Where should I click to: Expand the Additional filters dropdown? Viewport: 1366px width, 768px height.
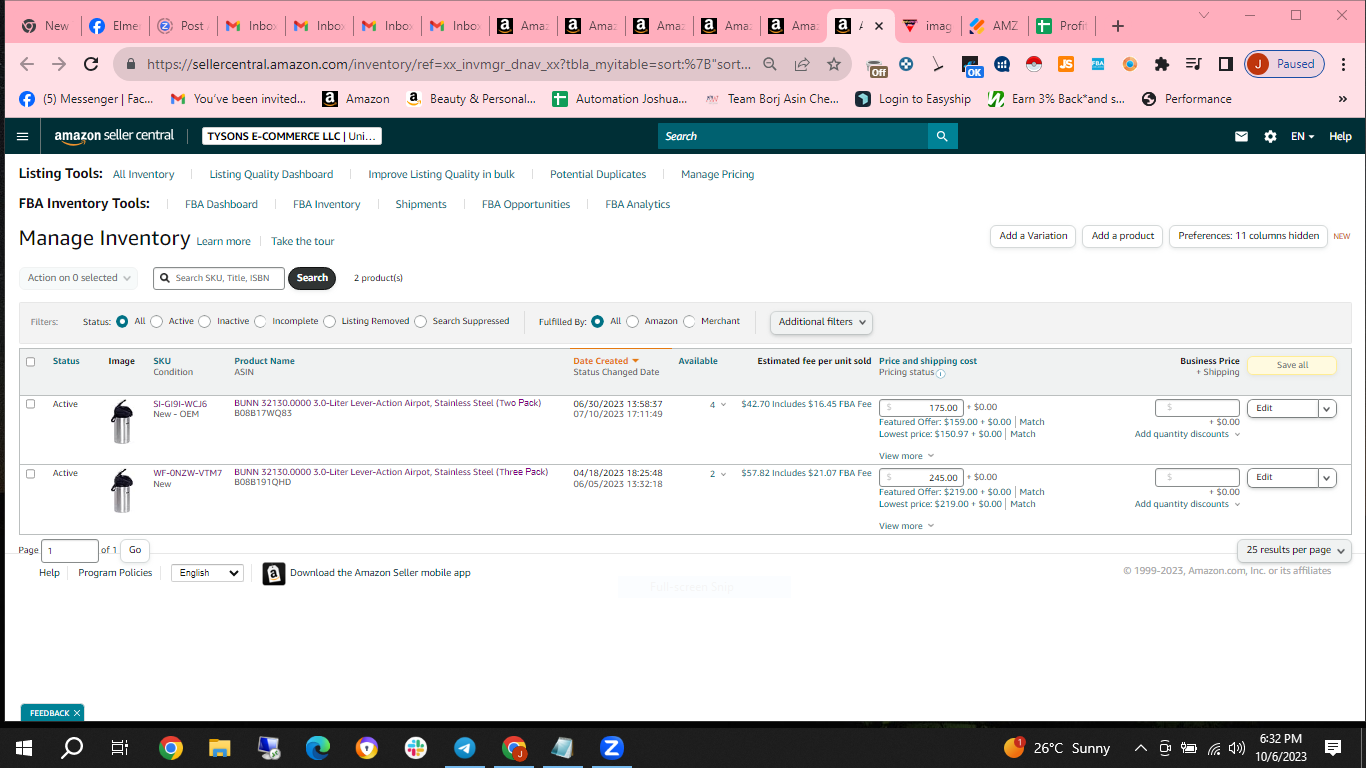(821, 322)
